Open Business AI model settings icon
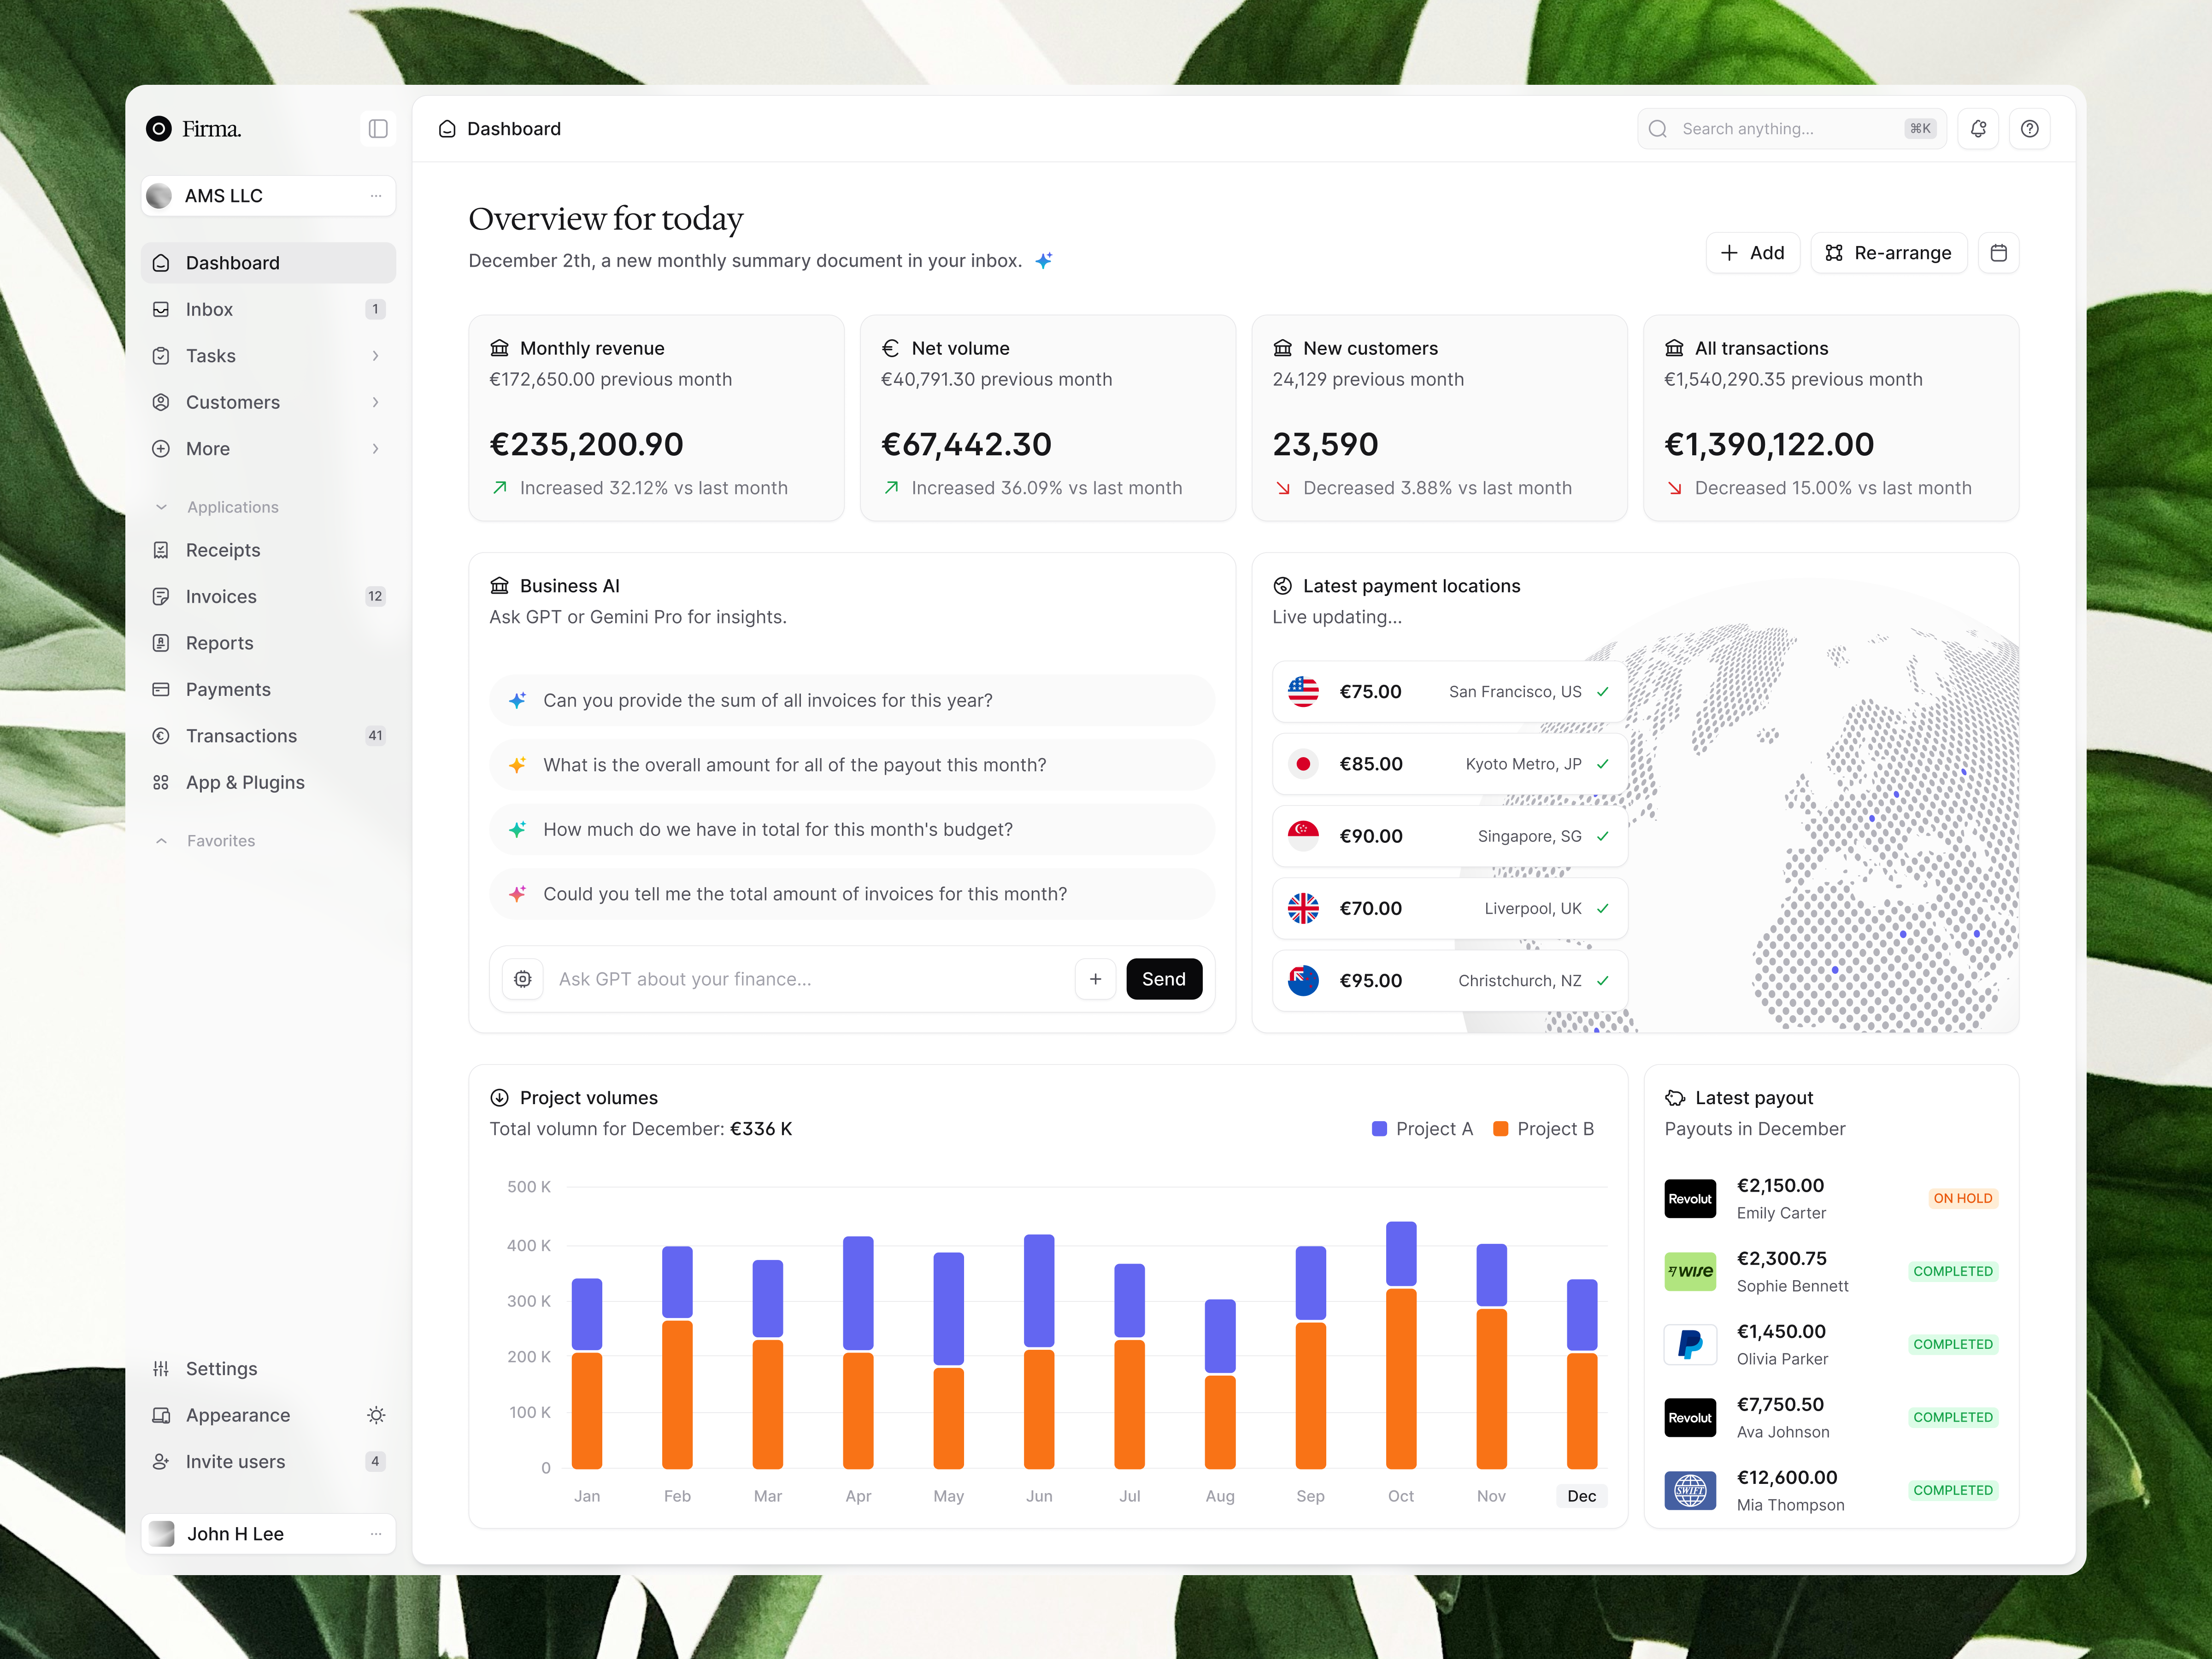This screenshot has height=1659, width=2212. 523,979
